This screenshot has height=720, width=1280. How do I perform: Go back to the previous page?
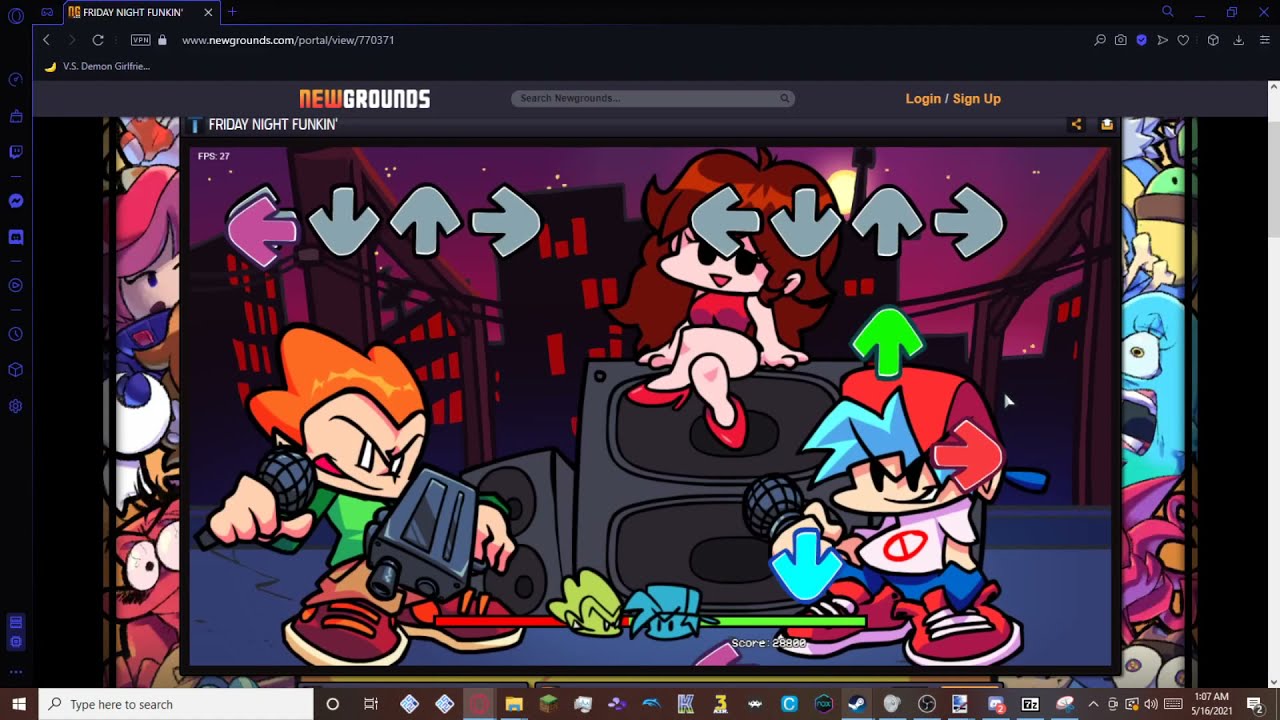click(46, 40)
